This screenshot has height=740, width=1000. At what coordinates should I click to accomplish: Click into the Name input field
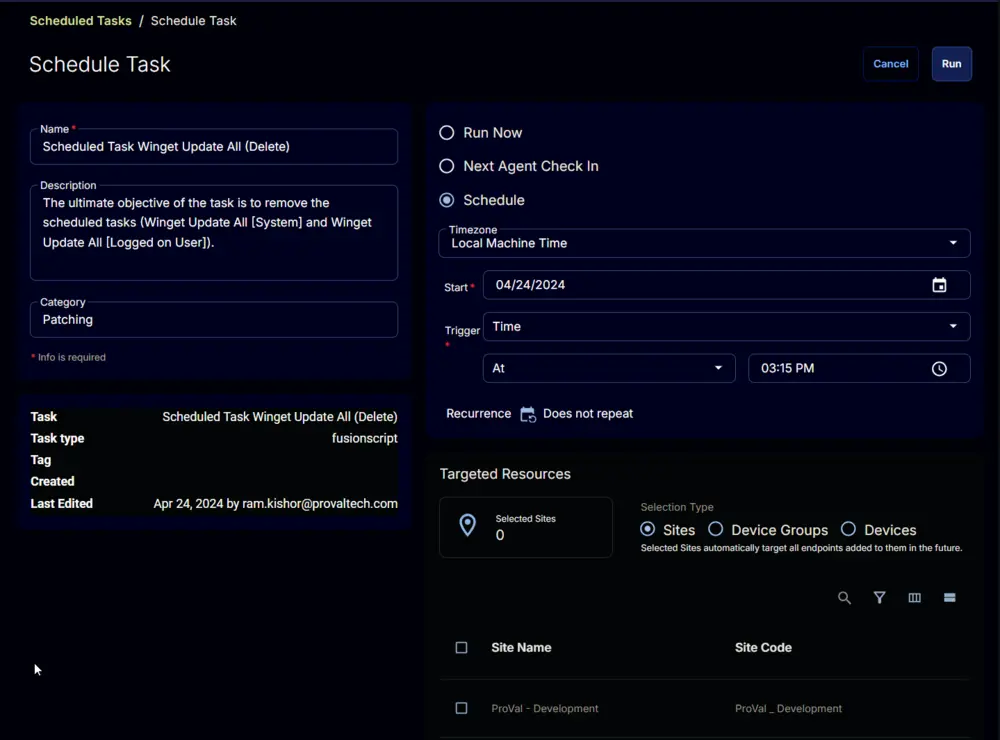point(214,147)
